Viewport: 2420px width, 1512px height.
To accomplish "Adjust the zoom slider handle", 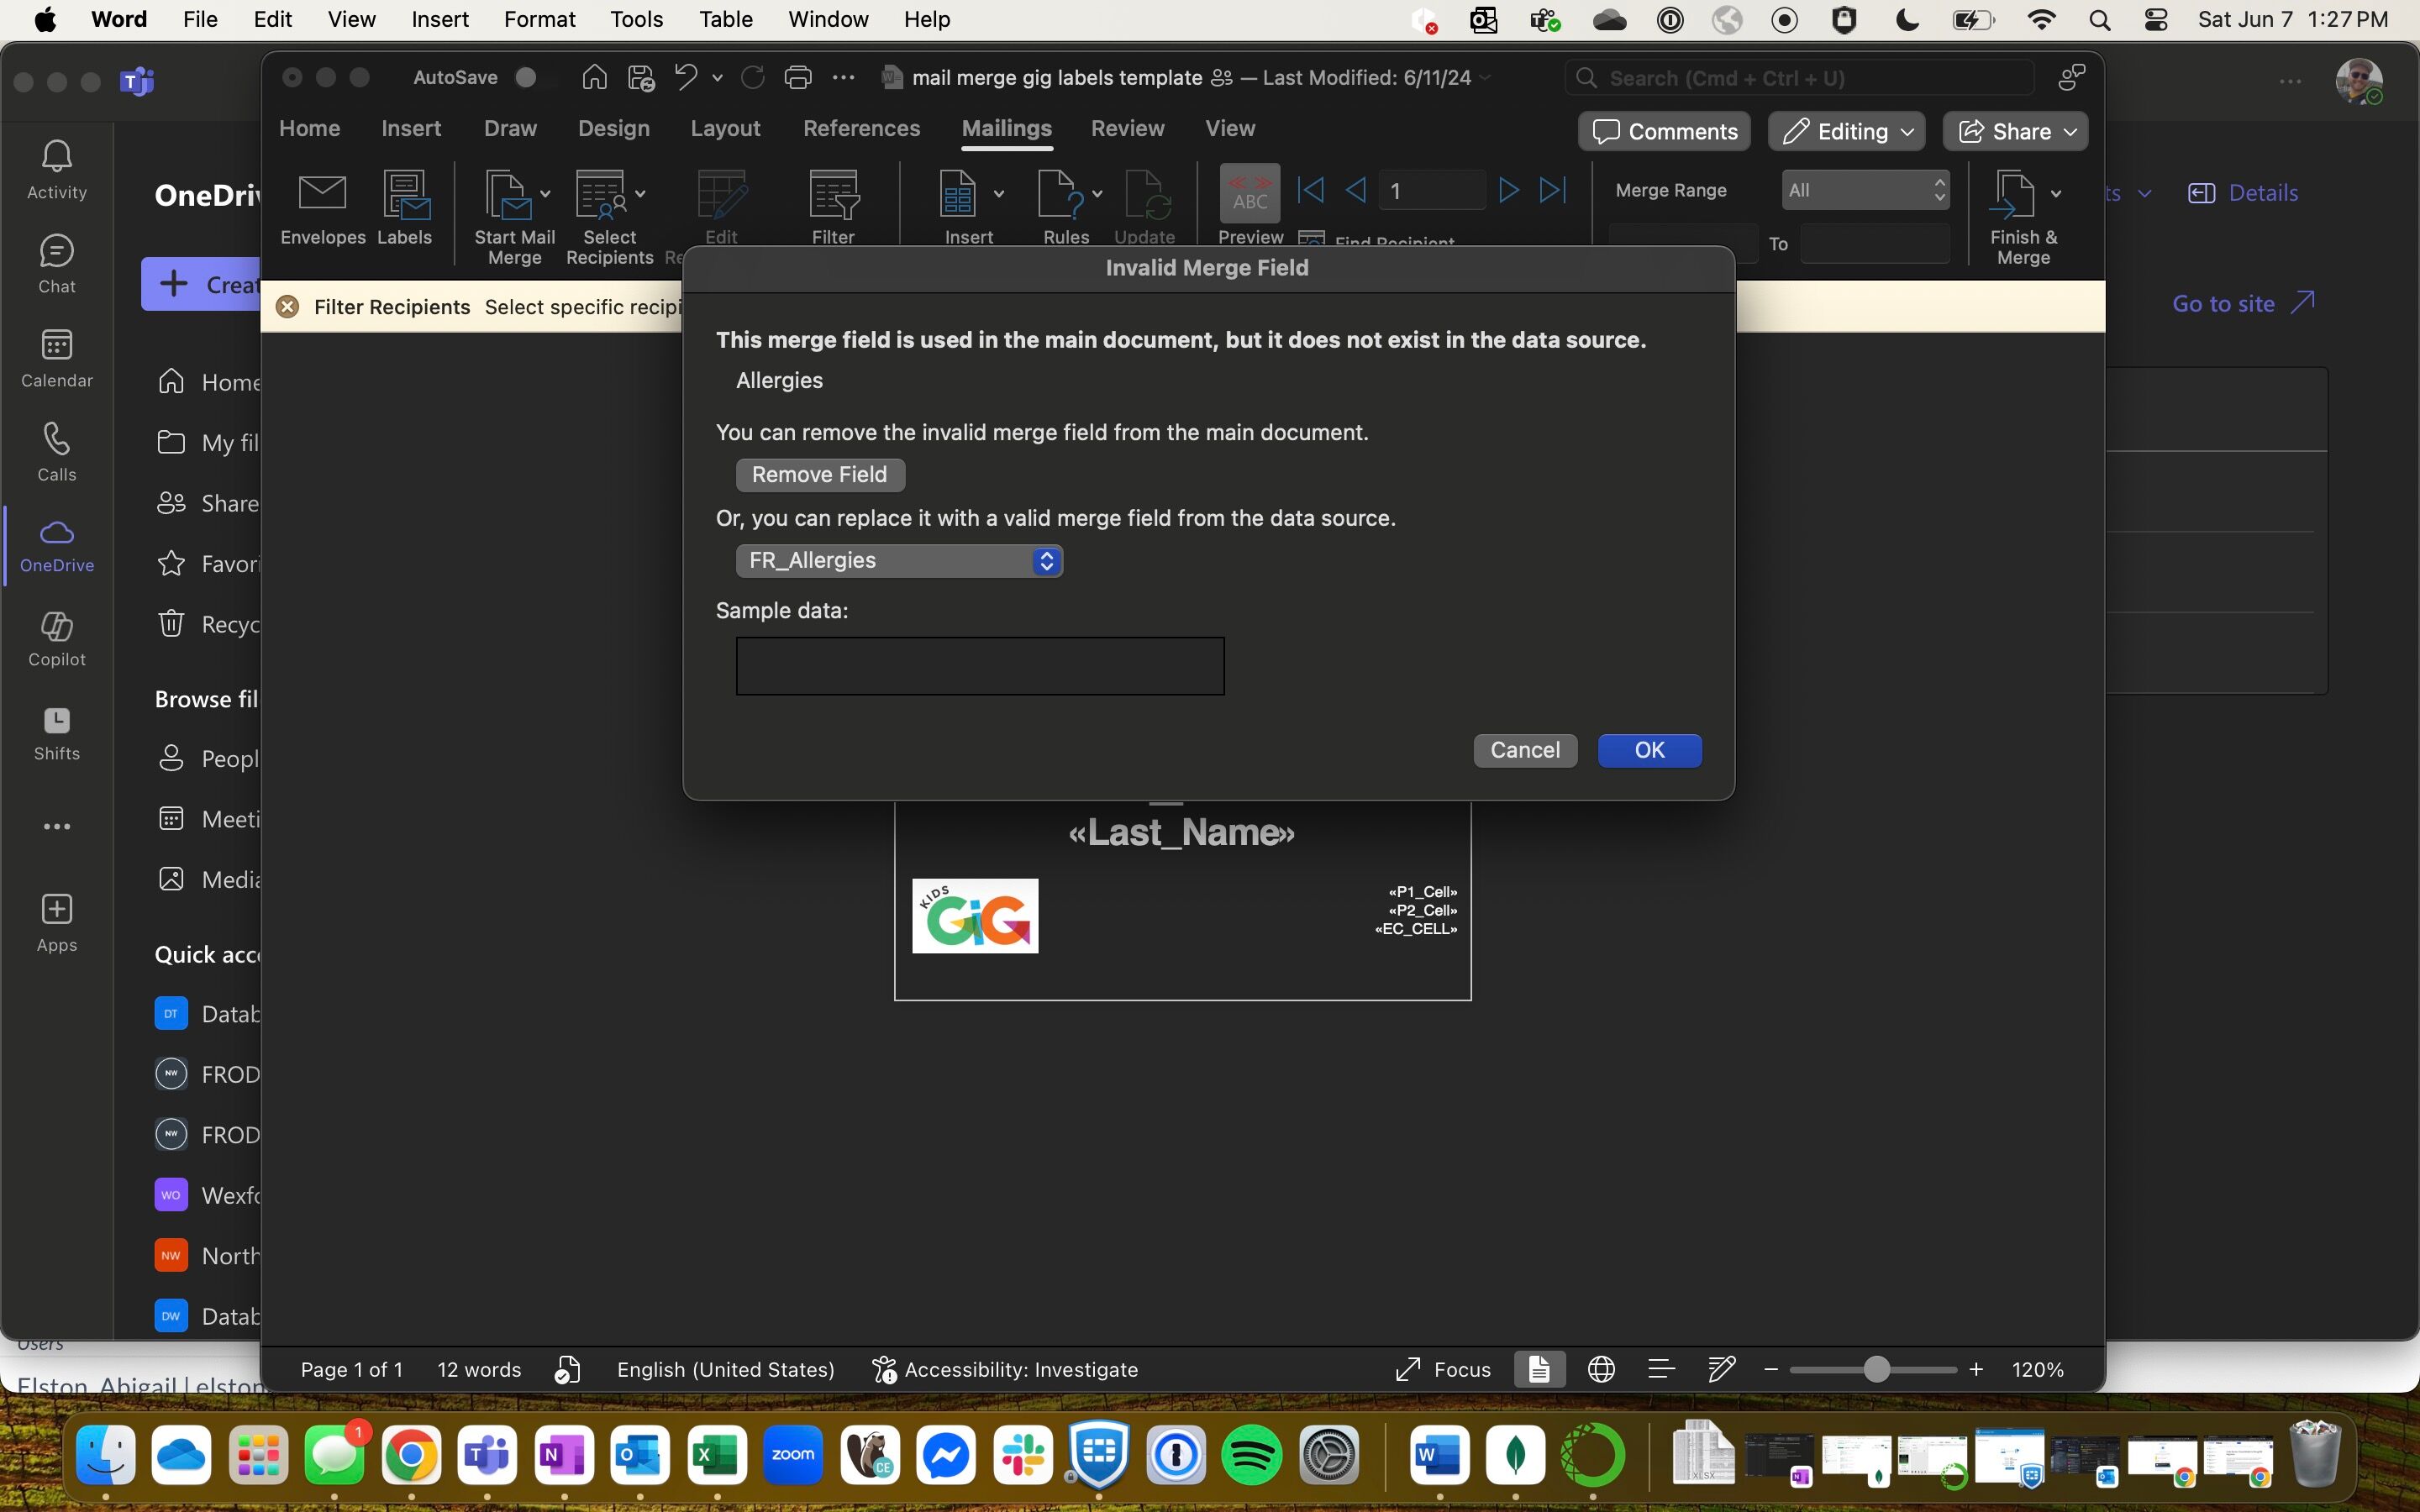I will coord(1876,1369).
